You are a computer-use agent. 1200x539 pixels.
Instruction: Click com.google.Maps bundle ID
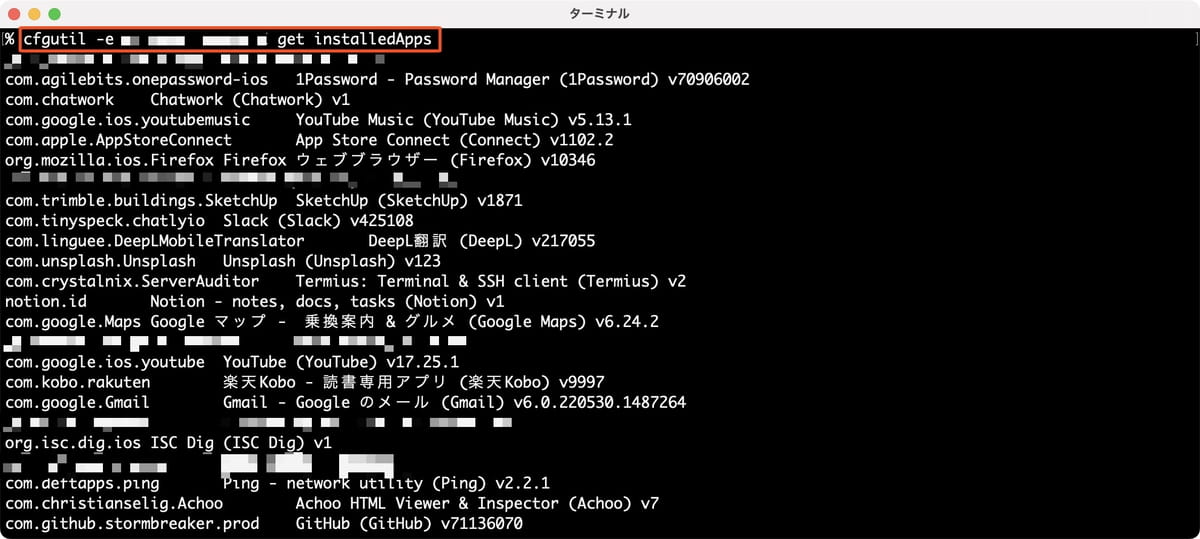(73, 322)
